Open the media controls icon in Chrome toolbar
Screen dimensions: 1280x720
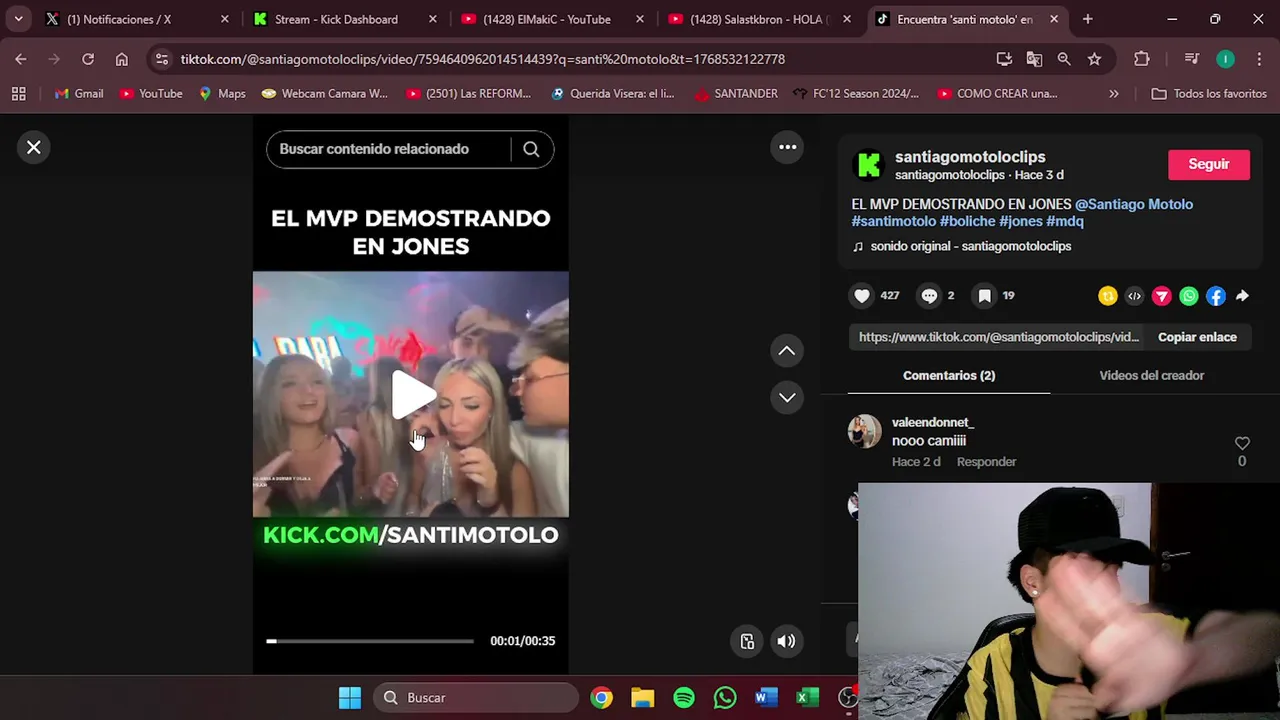[x=1191, y=59]
